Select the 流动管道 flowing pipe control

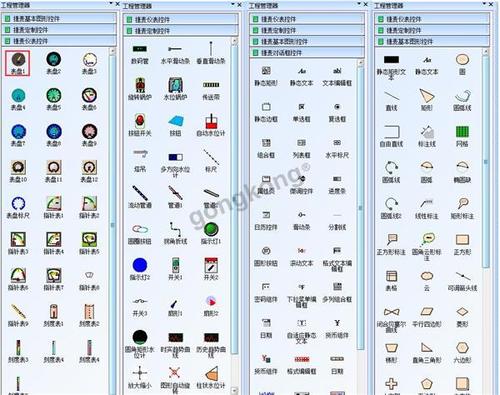[x=140, y=197]
